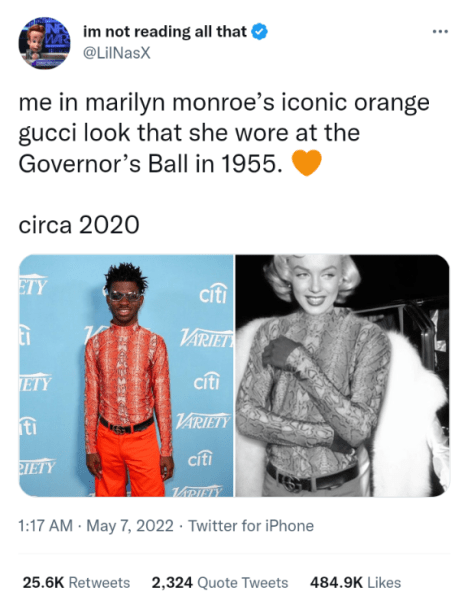The image size is (468, 600).
Task: Open the @LilNasX handle link
Action: (117, 53)
